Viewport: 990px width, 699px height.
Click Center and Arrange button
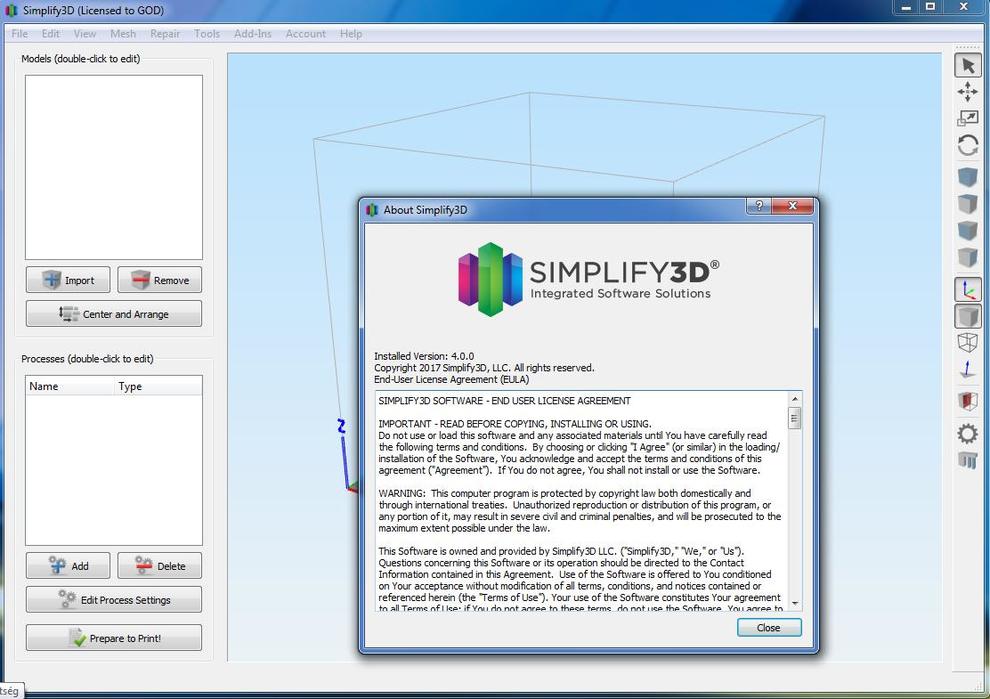coord(114,314)
